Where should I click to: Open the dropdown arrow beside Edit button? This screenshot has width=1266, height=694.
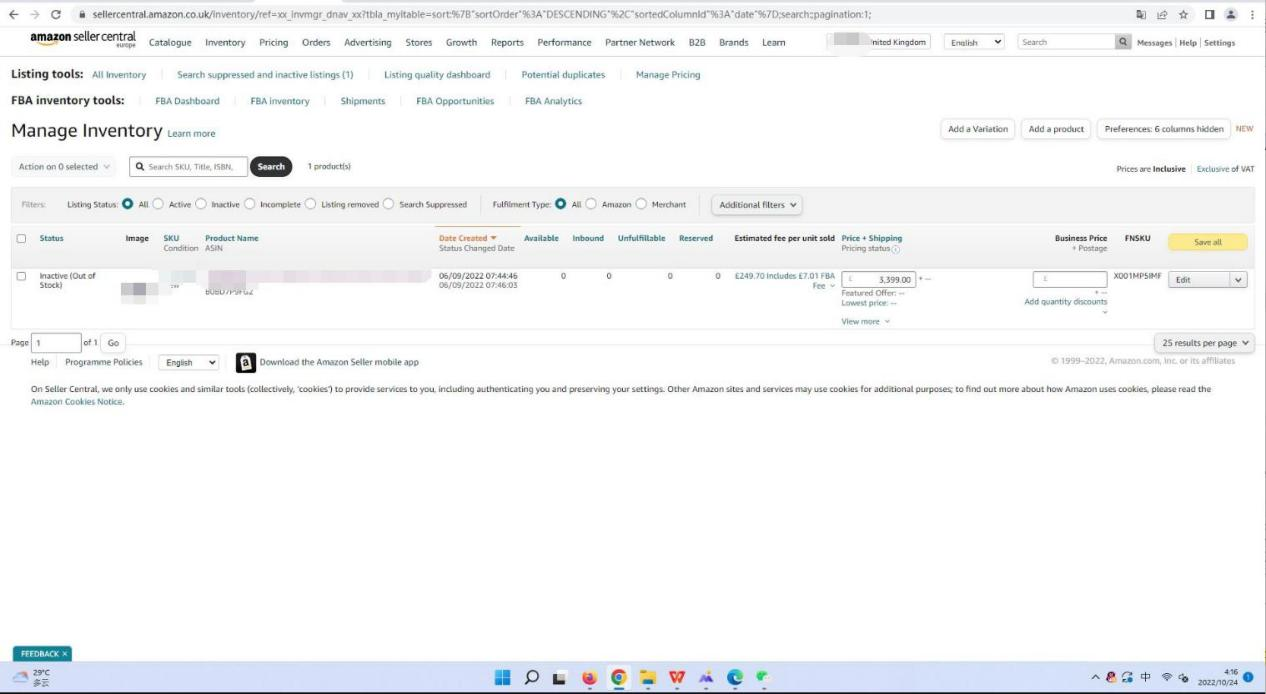(1239, 280)
